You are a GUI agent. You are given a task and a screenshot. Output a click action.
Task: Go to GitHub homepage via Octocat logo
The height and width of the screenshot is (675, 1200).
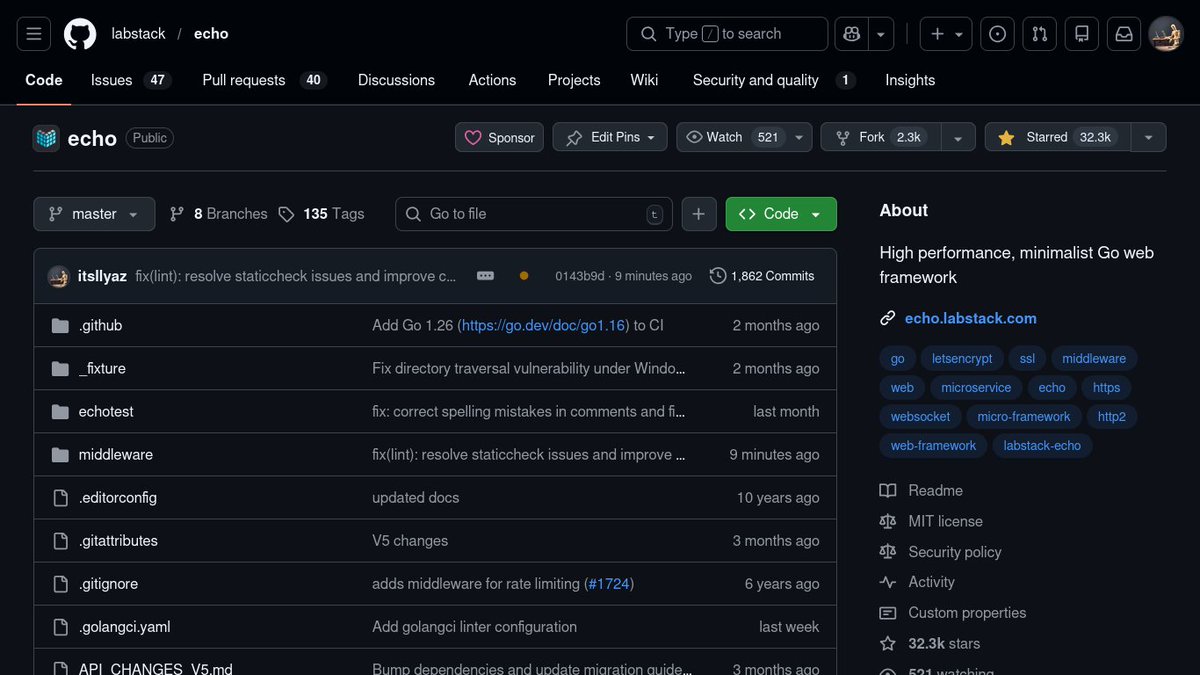coord(80,34)
